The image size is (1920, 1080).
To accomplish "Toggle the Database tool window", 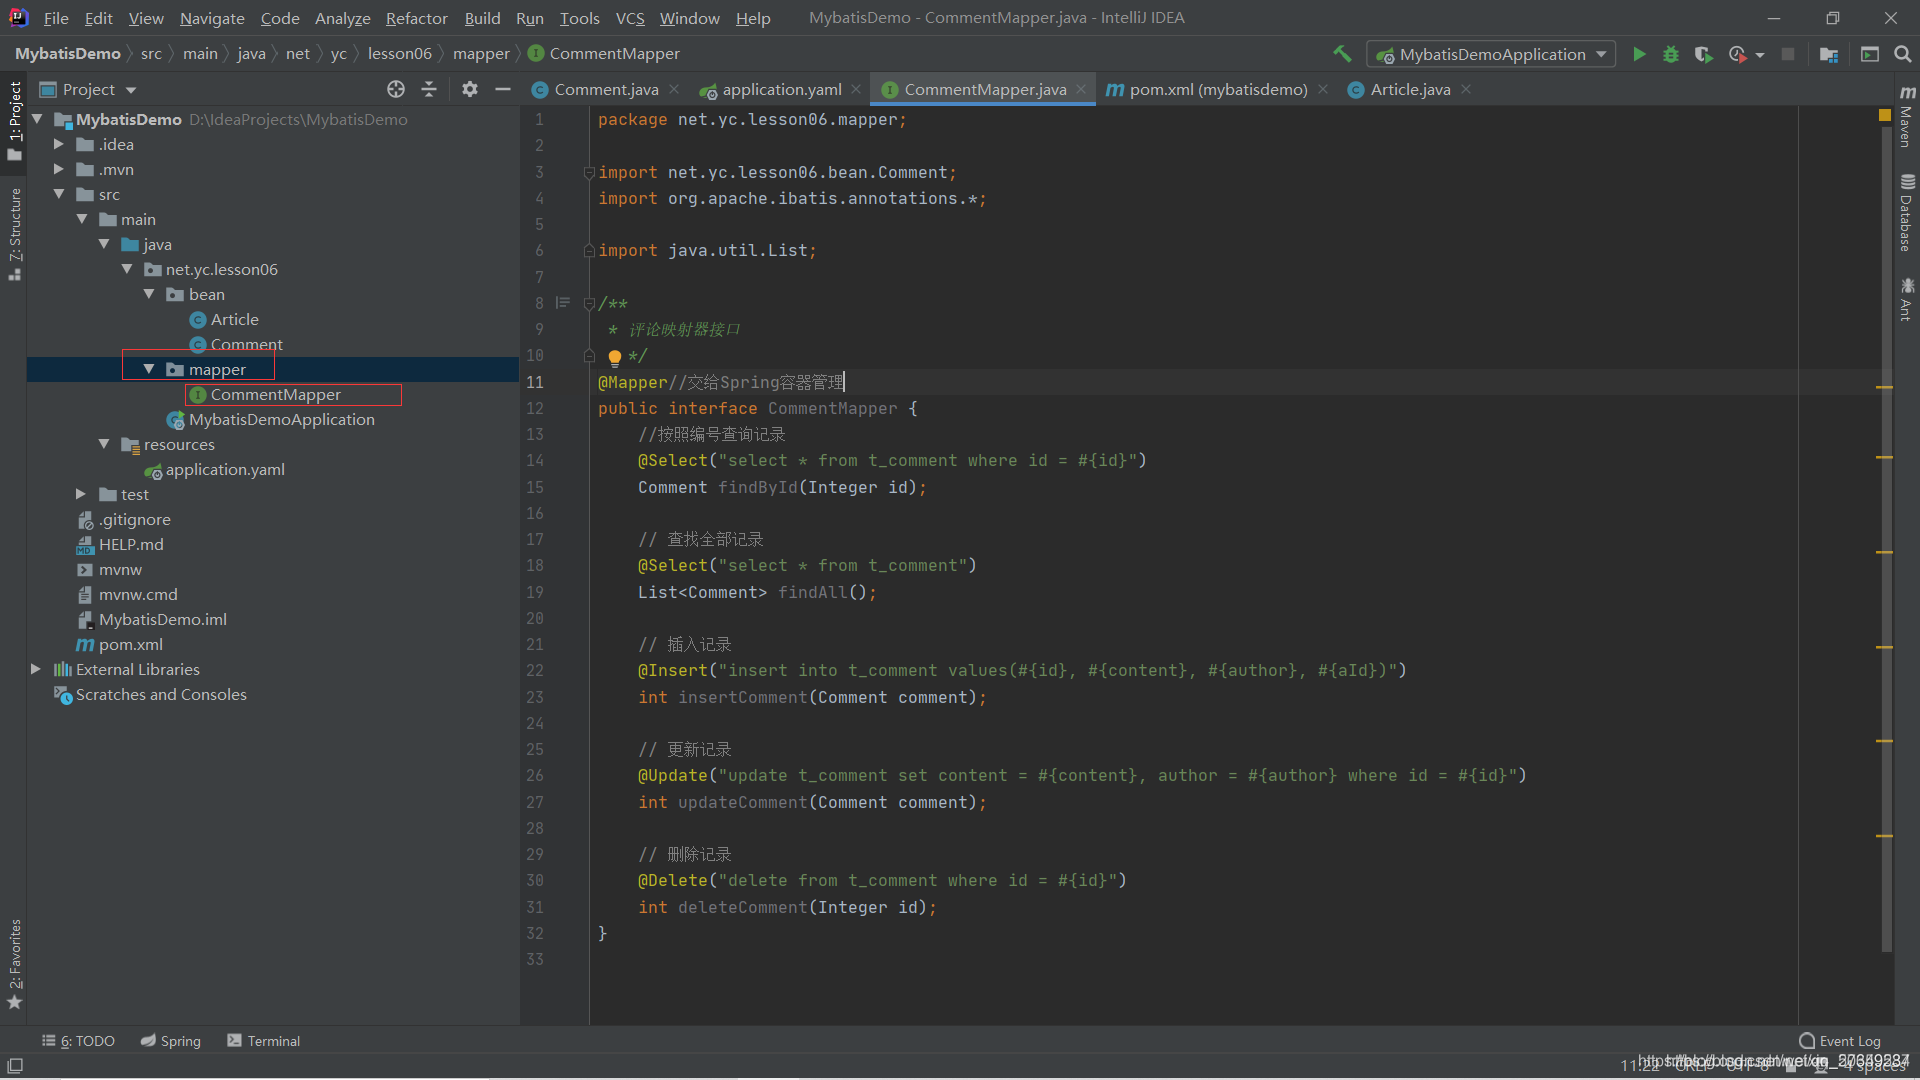I will pos(1906,213).
